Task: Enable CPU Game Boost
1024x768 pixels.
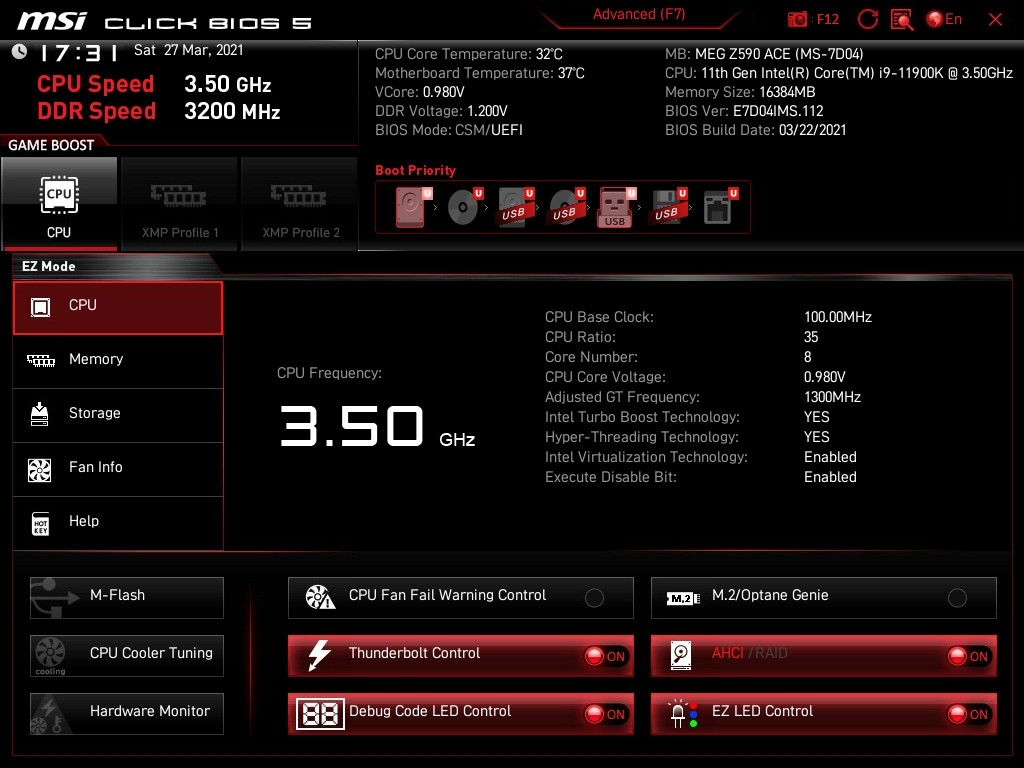Action: click(x=59, y=203)
